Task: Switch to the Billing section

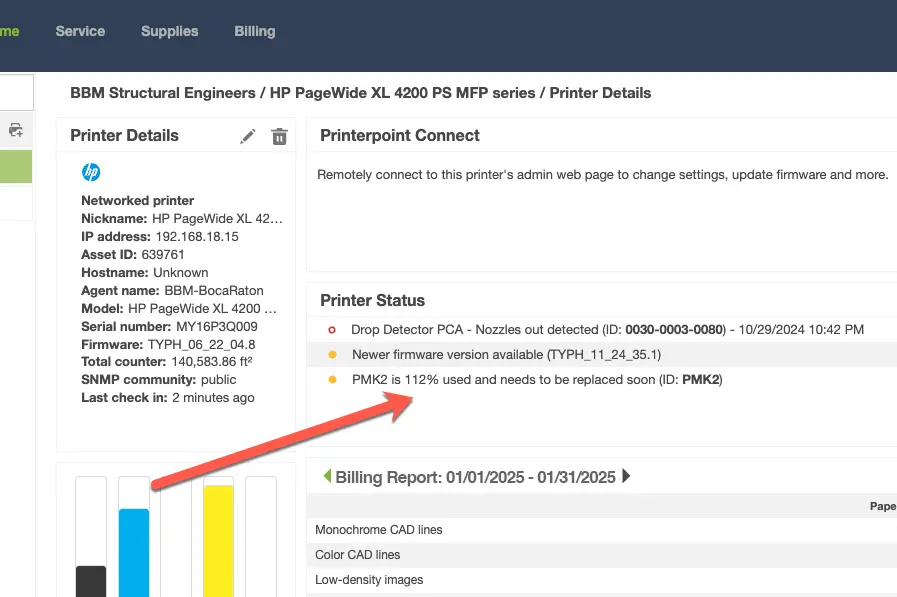Action: [254, 31]
